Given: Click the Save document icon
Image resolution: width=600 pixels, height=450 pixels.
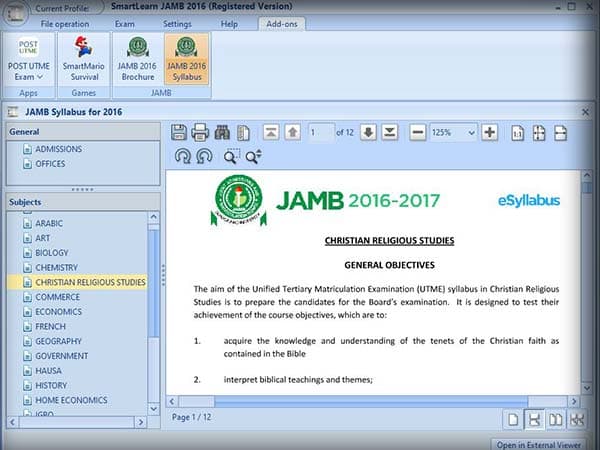Looking at the screenshot, I should pos(179,132).
